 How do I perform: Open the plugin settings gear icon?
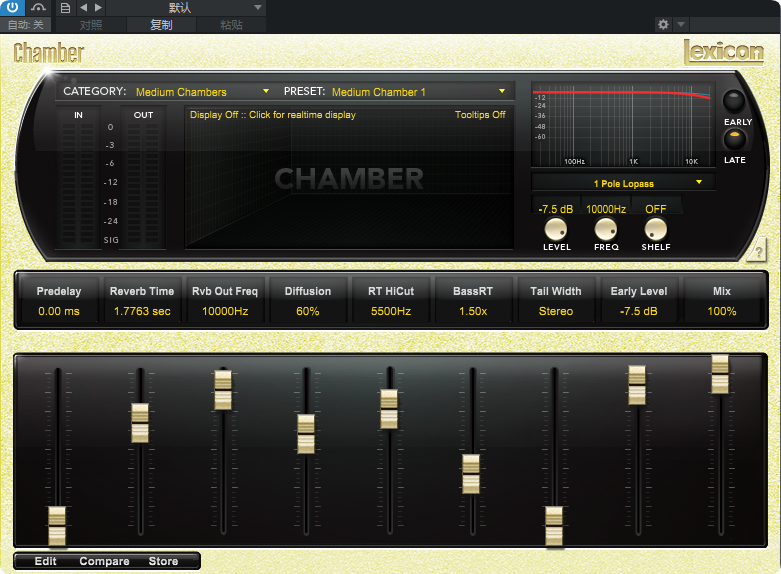[663, 24]
